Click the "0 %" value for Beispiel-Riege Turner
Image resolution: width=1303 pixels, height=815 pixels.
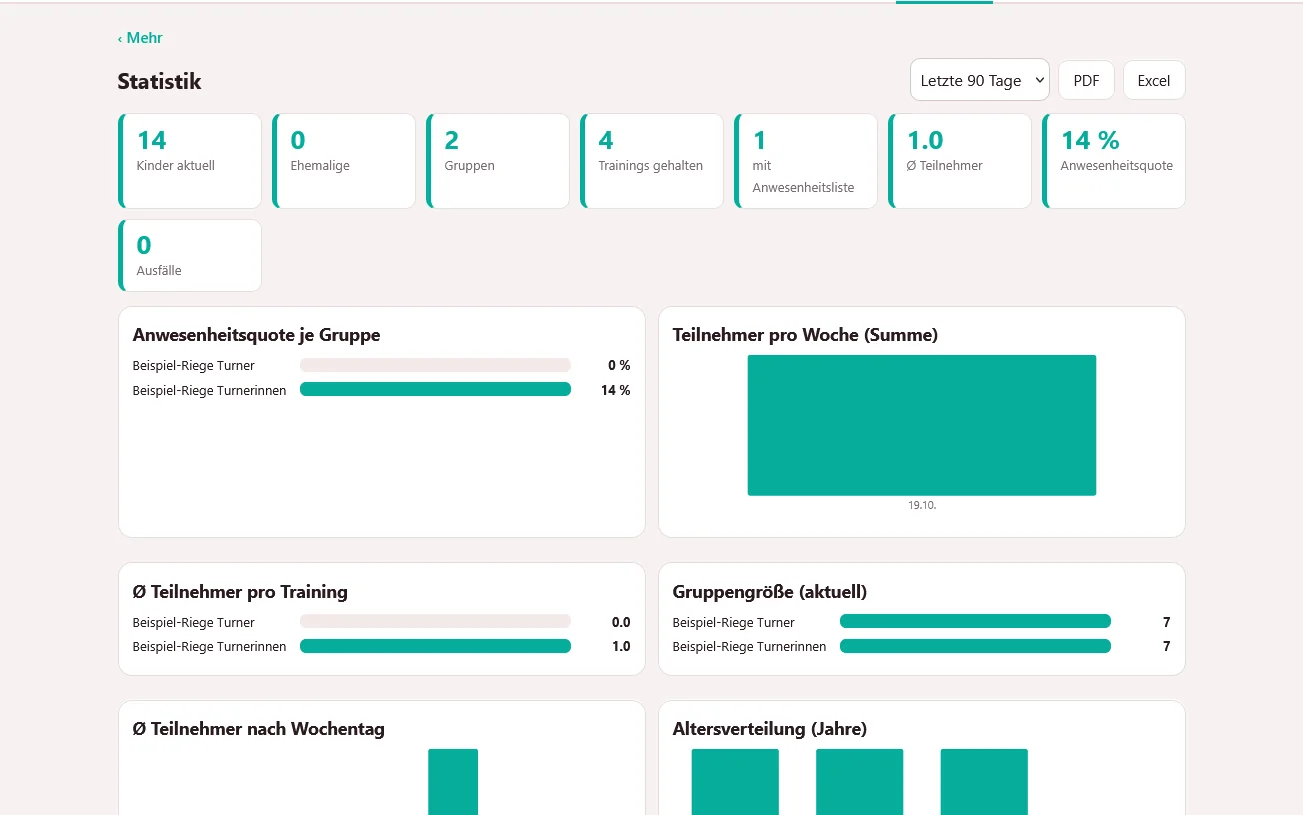click(619, 365)
